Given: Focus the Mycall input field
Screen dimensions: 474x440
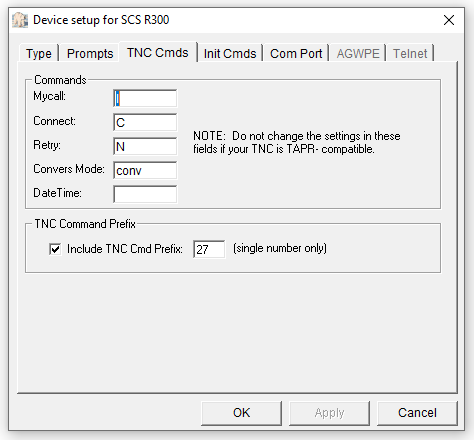Looking at the screenshot, I should 145,98.
